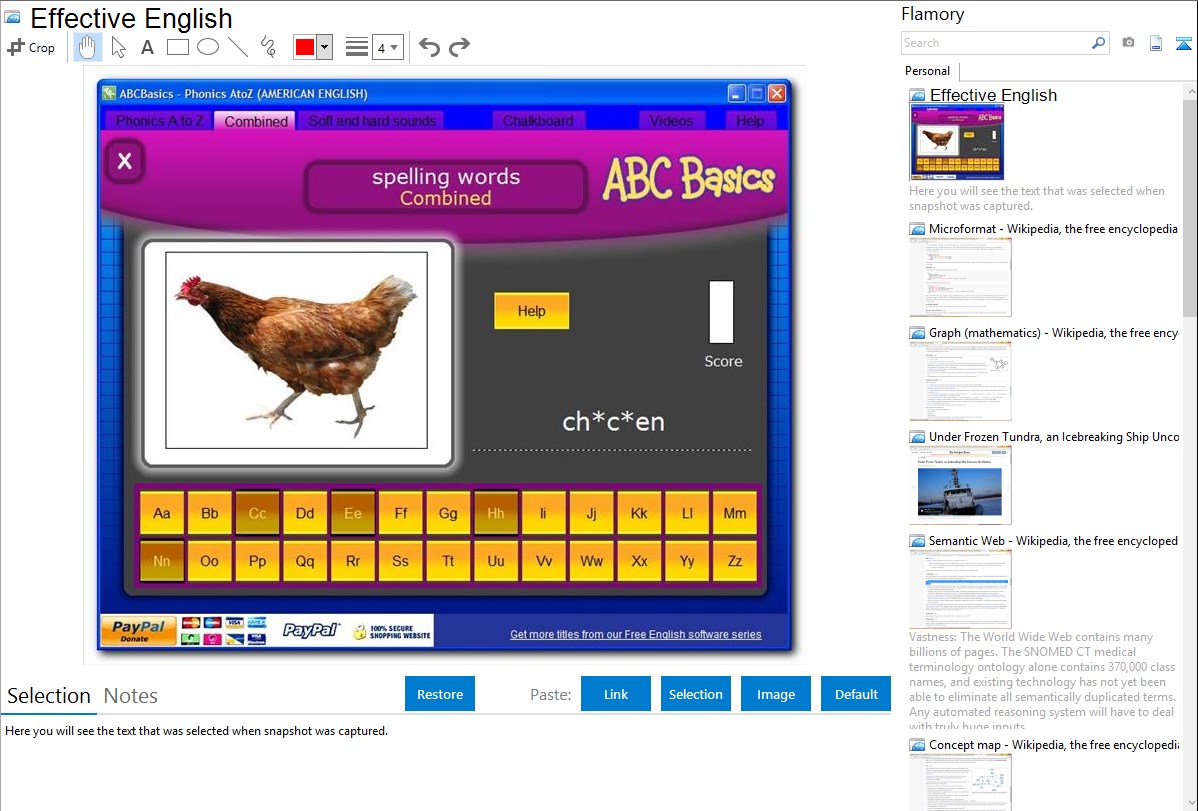This screenshot has height=811, width=1198.
Task: Open the Chalkboard tab
Action: (538, 121)
